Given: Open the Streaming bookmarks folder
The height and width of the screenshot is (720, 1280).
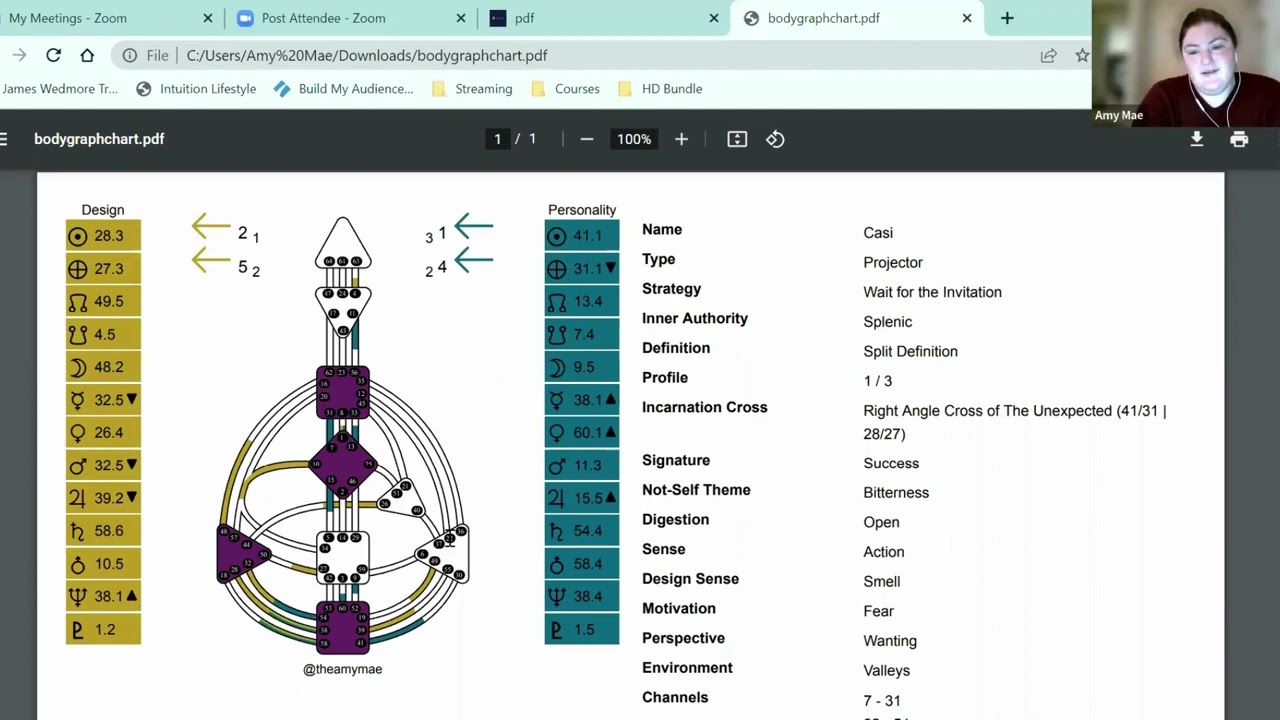Looking at the screenshot, I should pyautogui.click(x=472, y=89).
